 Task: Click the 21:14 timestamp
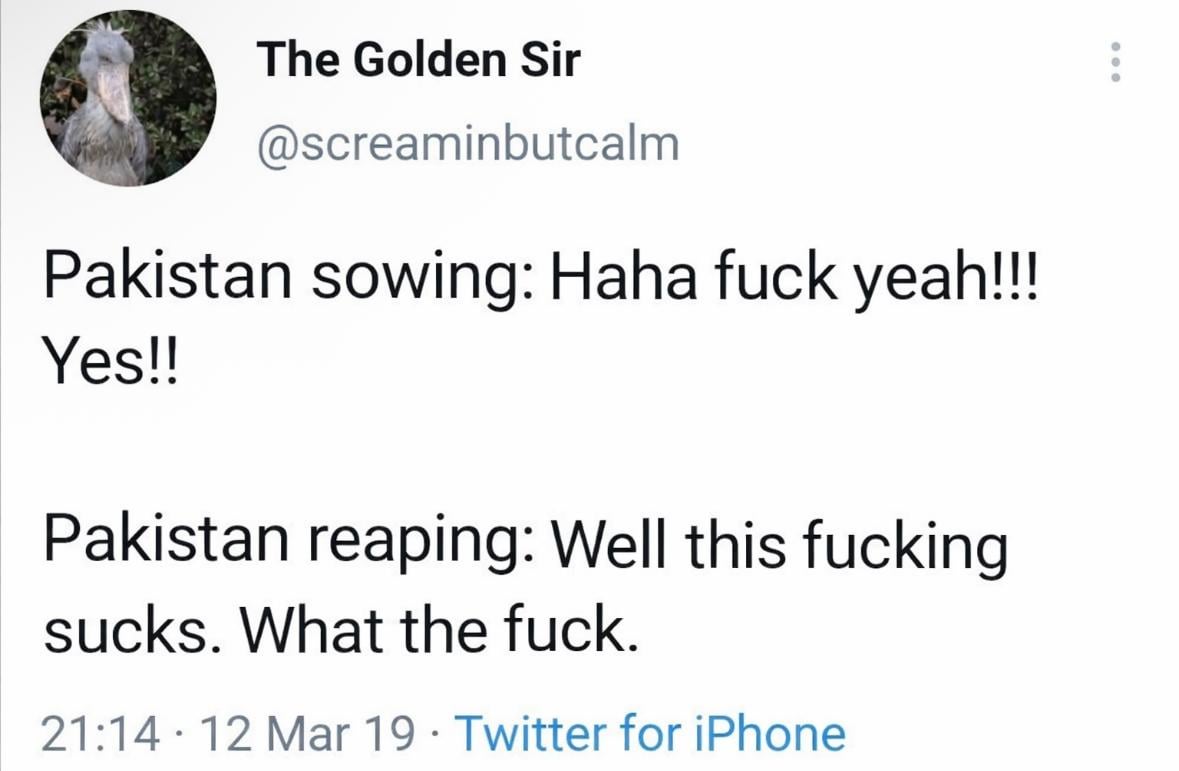click(100, 733)
